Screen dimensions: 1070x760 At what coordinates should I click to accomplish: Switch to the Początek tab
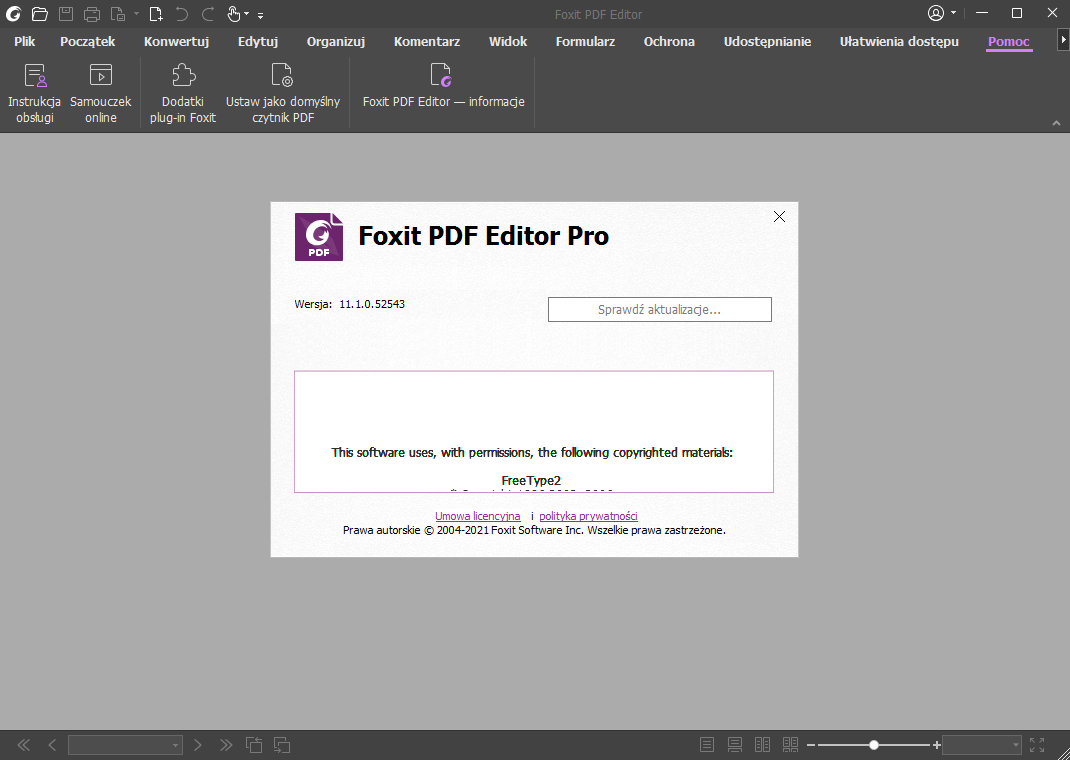coord(87,42)
